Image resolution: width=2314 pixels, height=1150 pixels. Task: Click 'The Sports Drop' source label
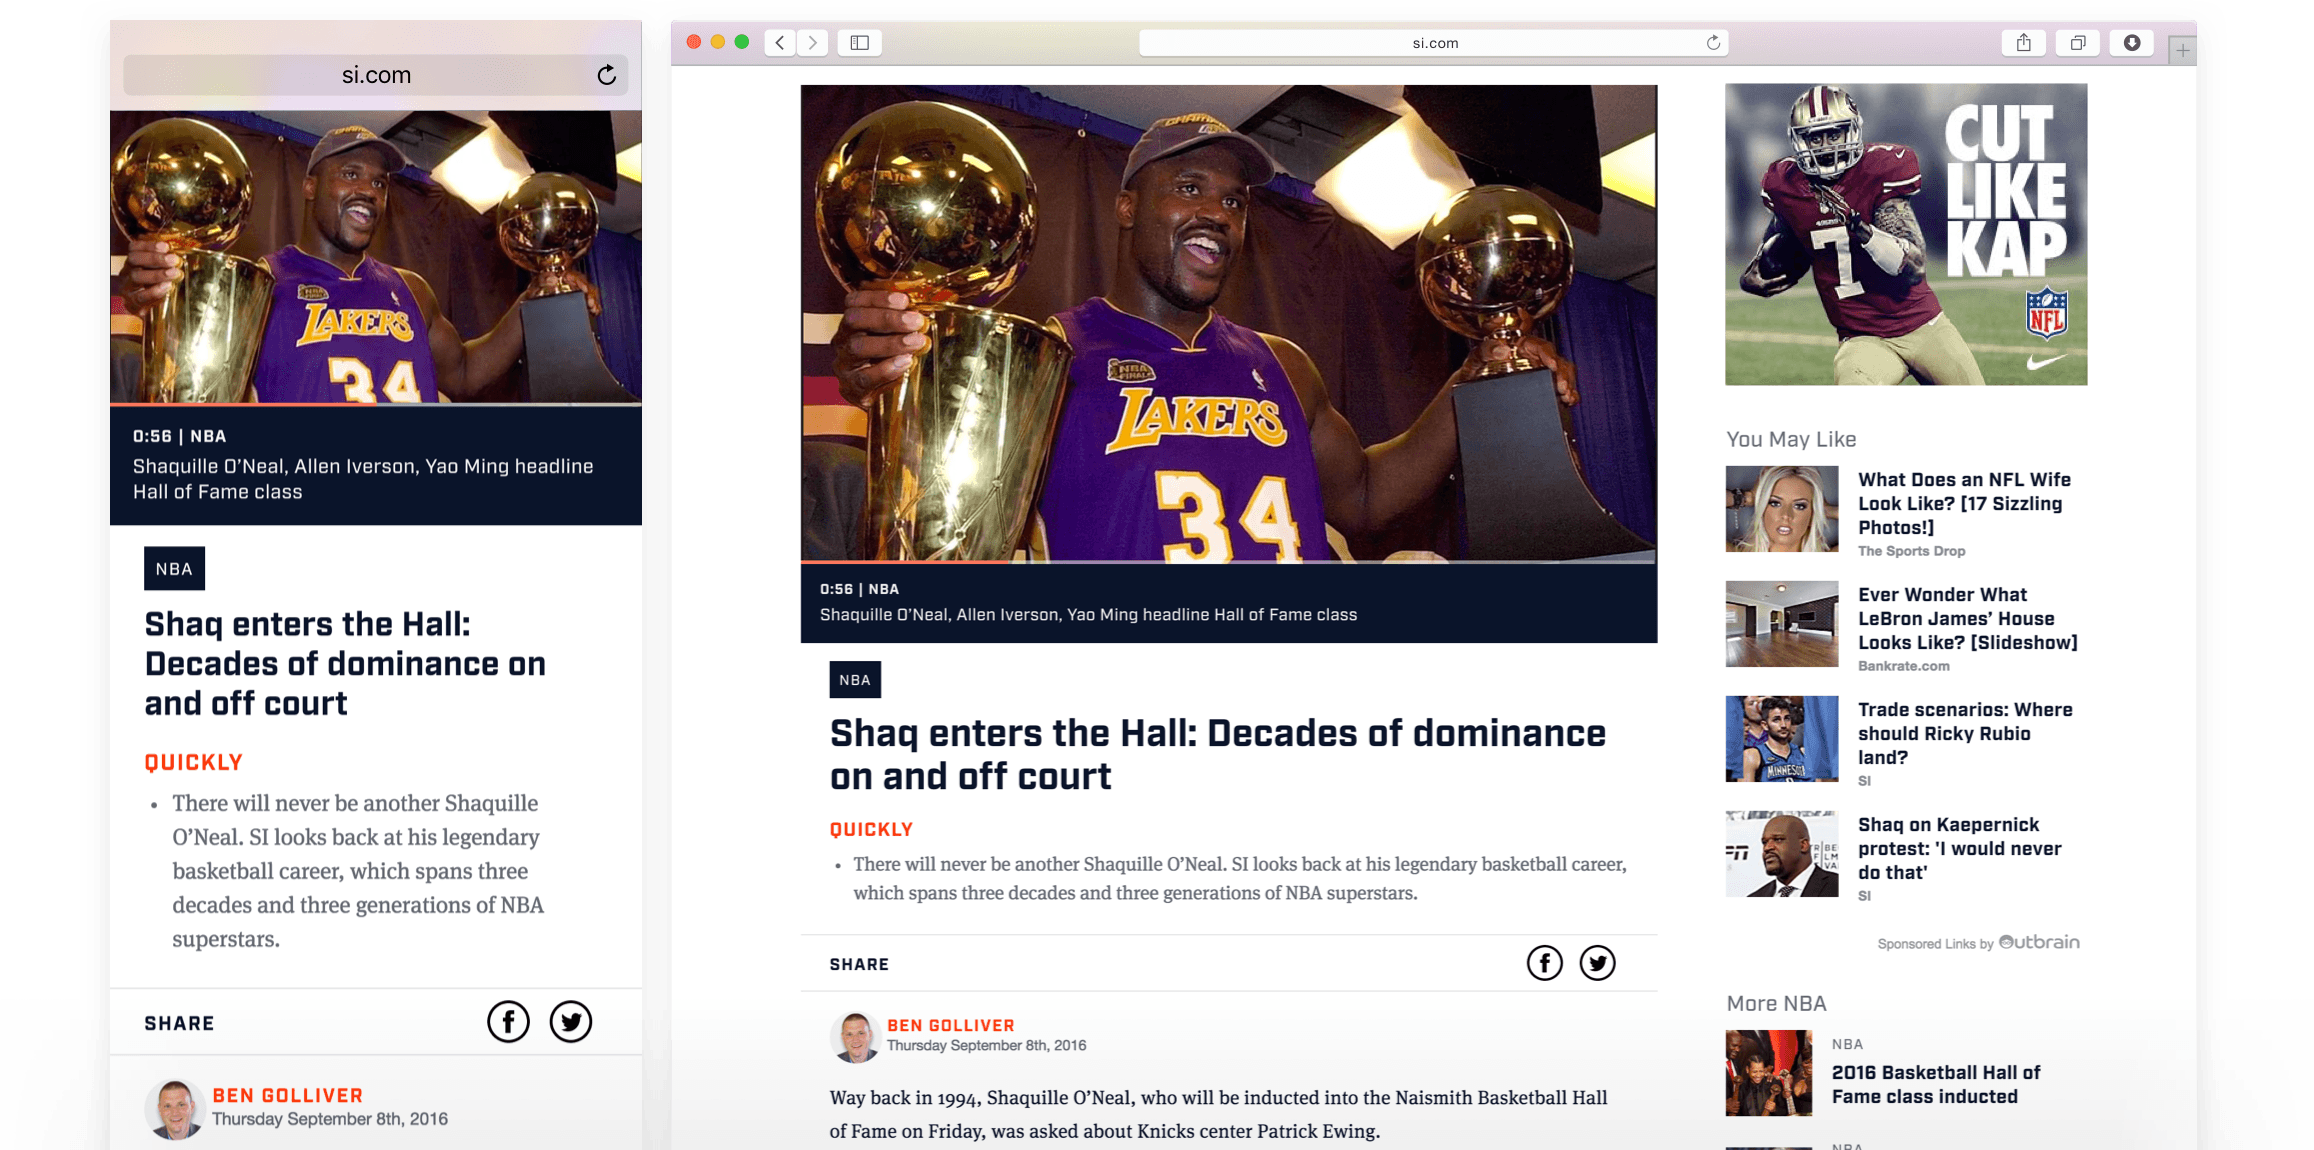click(x=1911, y=551)
